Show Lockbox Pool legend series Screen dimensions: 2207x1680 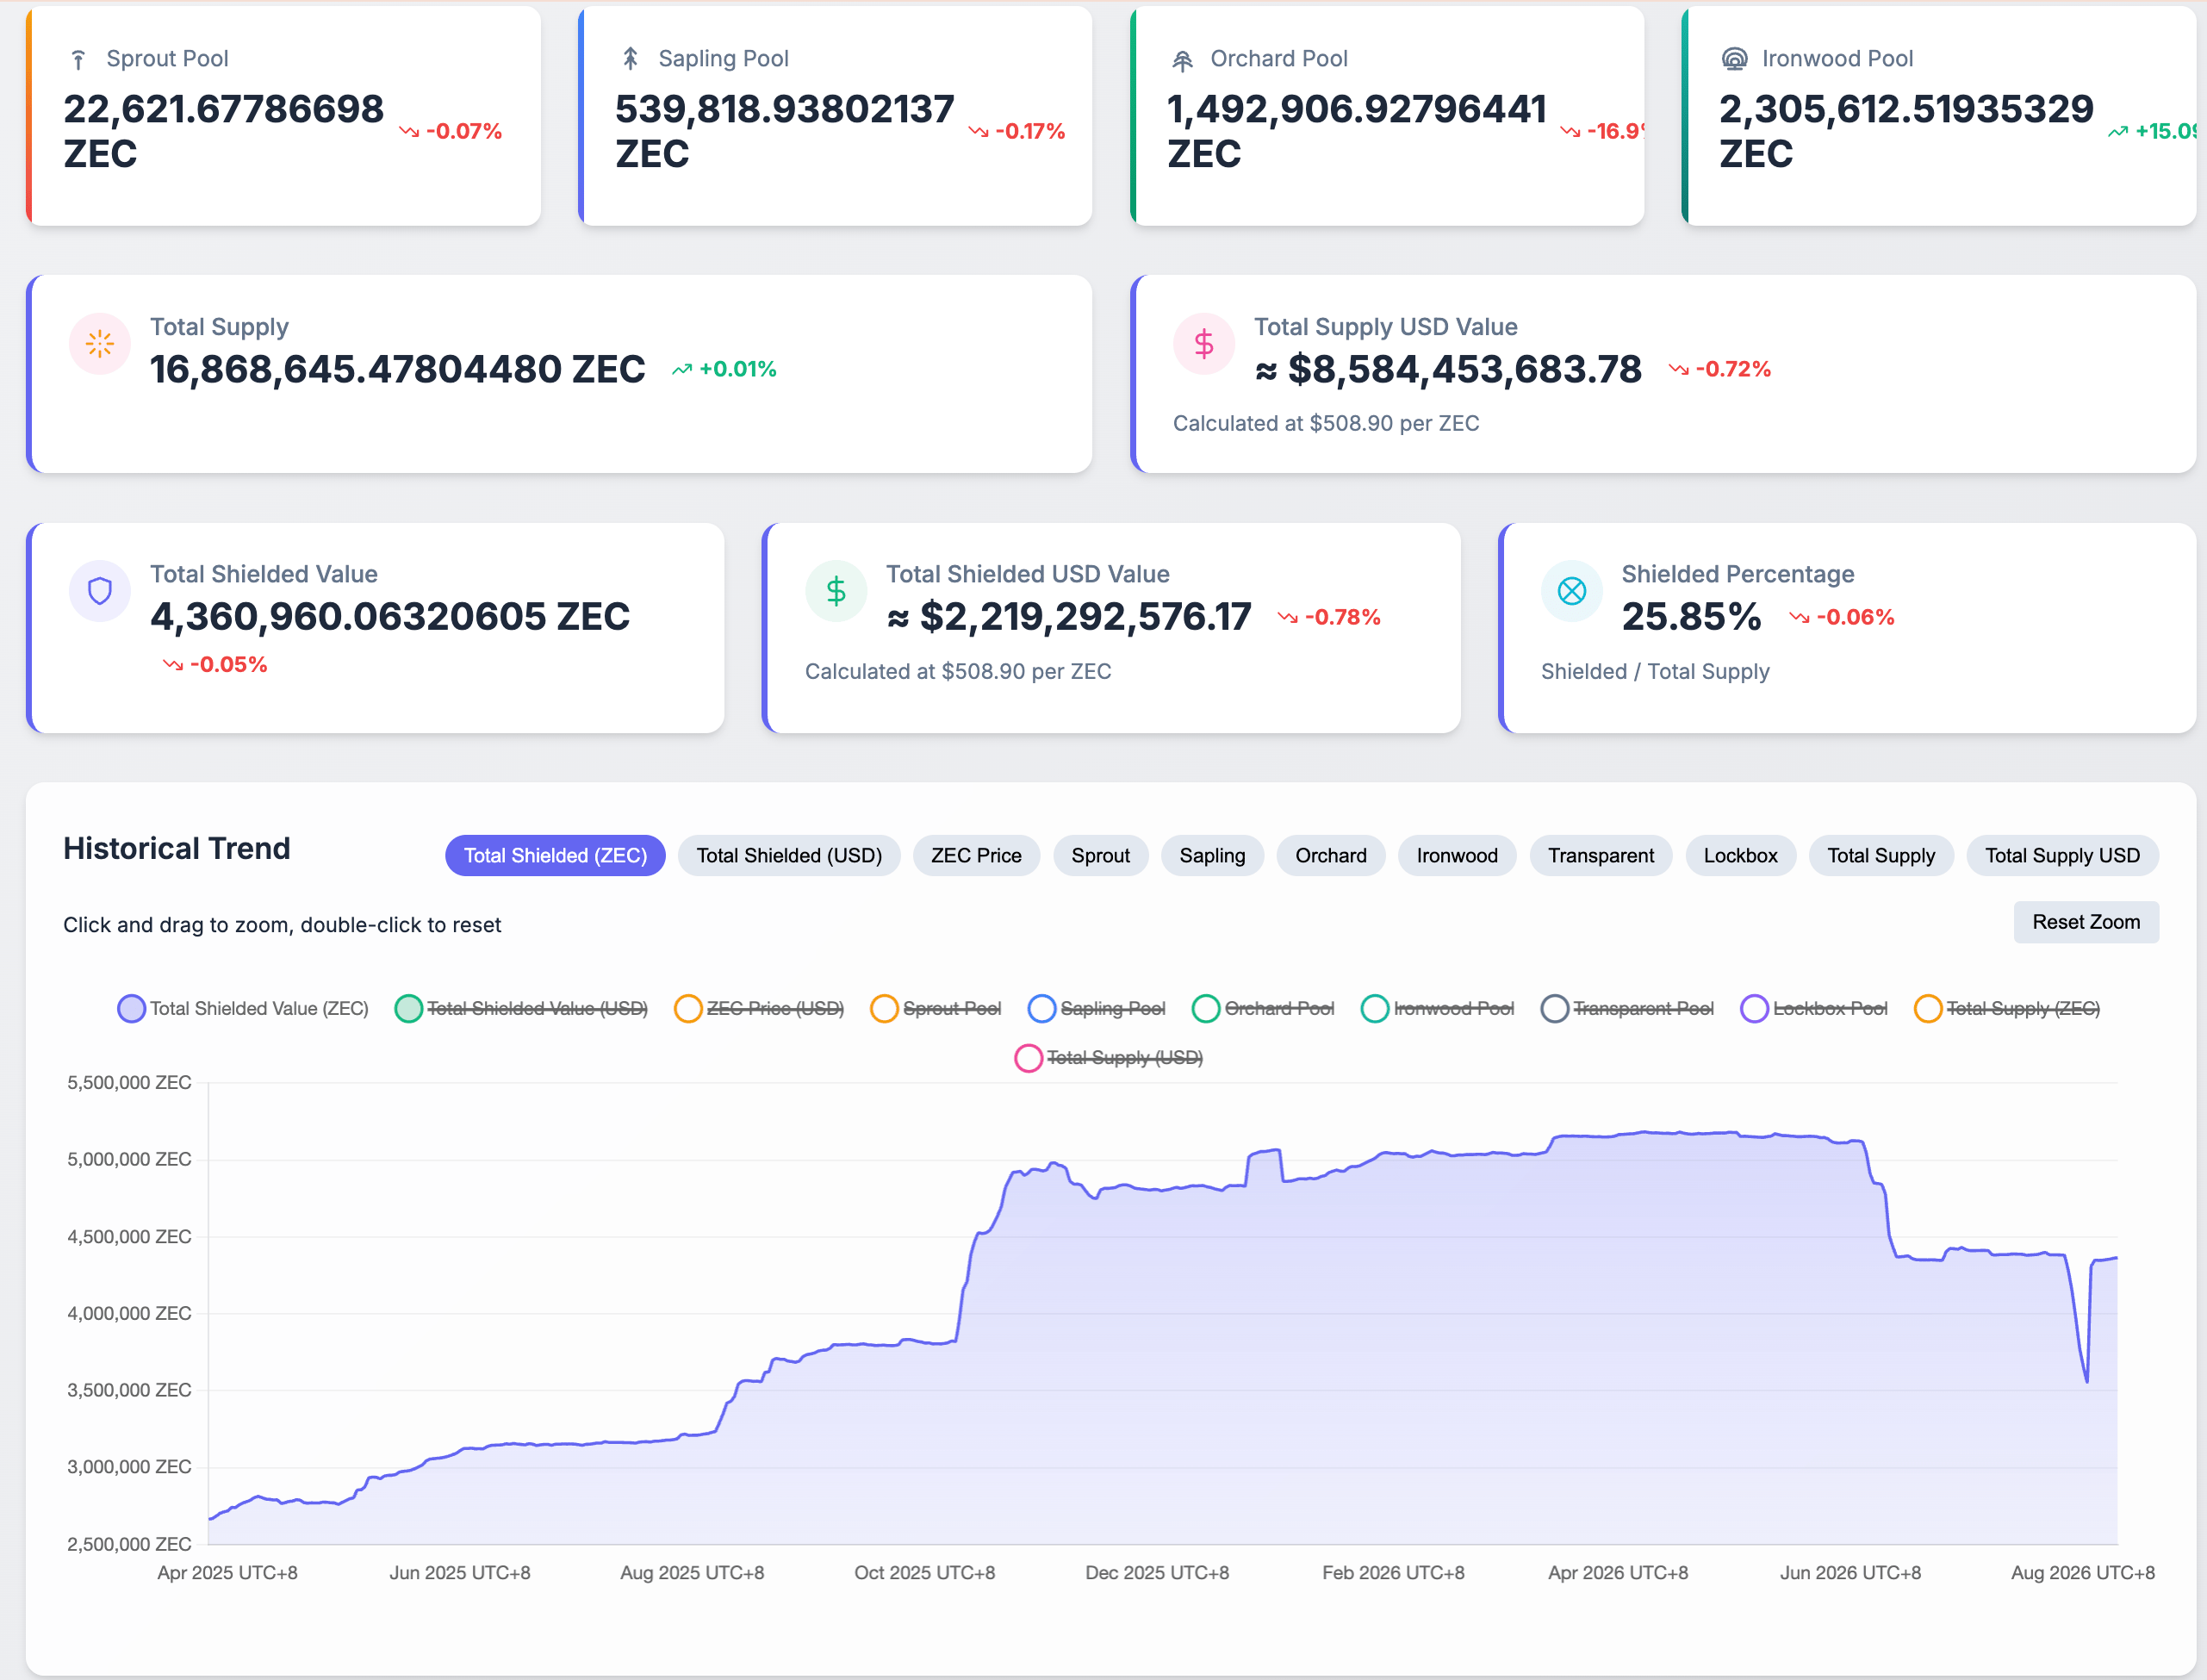pos(1814,1008)
